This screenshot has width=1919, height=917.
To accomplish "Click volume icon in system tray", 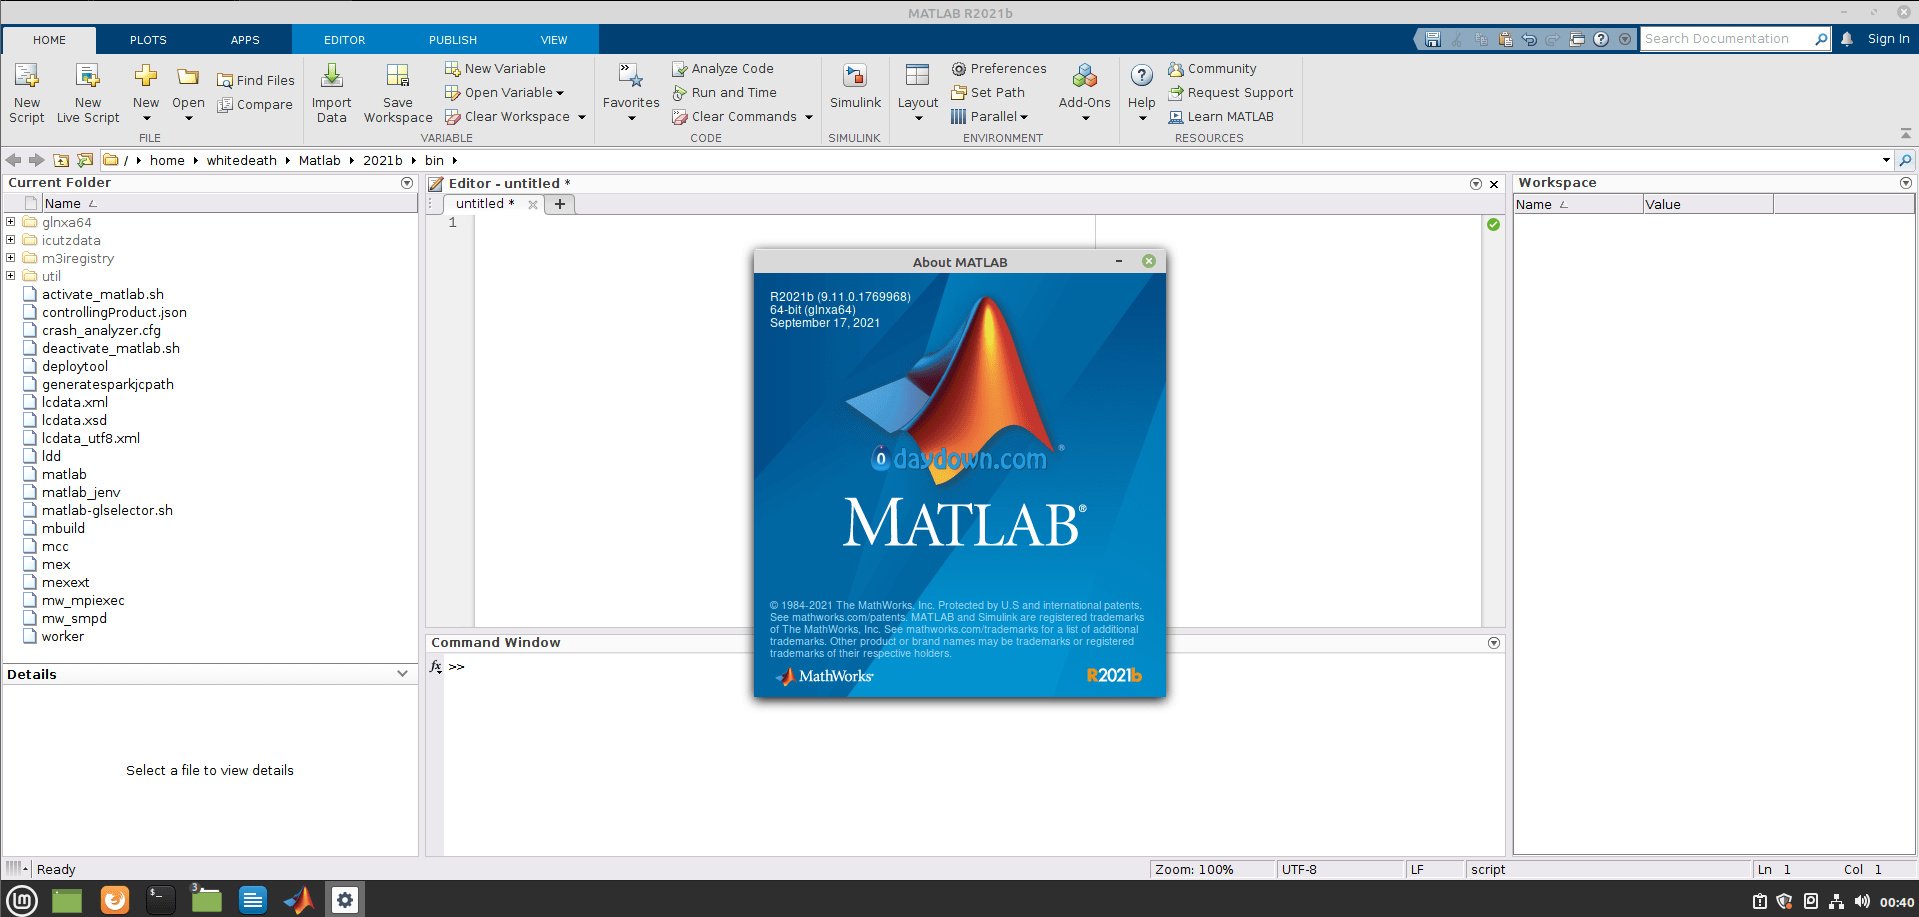I will [1862, 901].
